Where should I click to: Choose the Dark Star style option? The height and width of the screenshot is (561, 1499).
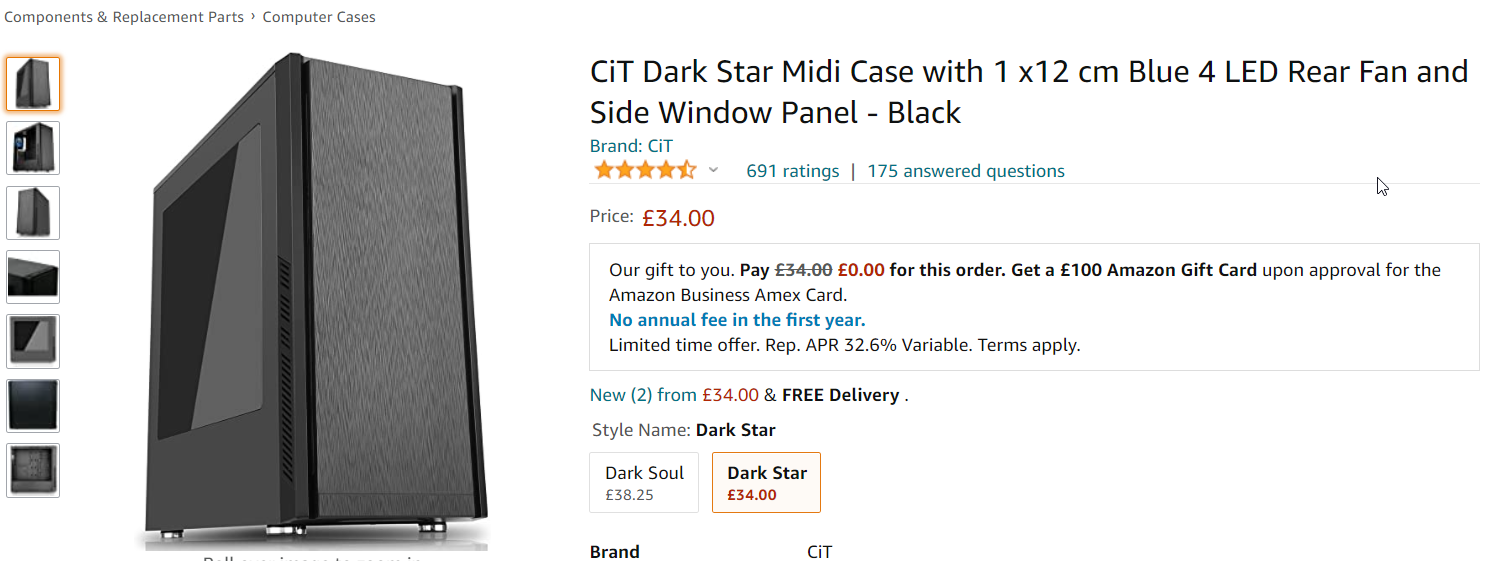pos(766,482)
